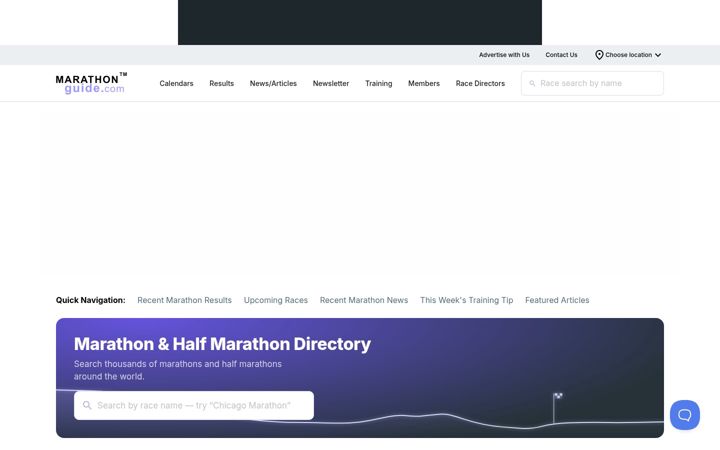
Task: Open the Results menu
Action: point(221,84)
